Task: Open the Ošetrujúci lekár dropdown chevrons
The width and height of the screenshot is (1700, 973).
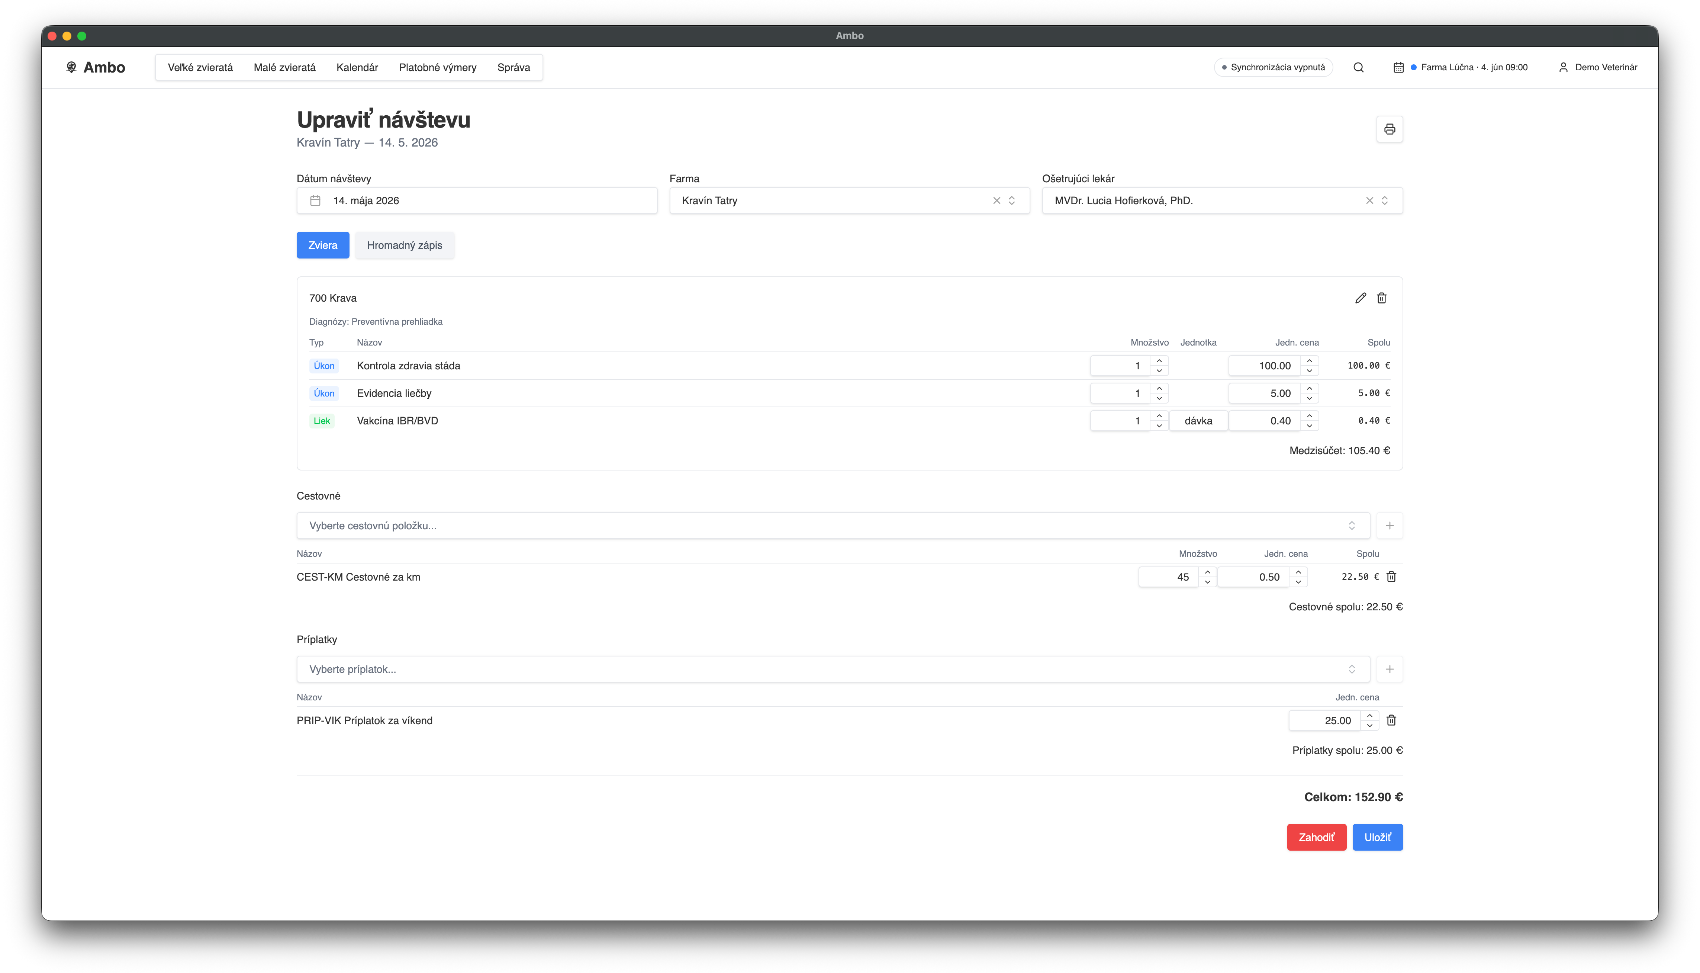Action: (x=1385, y=201)
